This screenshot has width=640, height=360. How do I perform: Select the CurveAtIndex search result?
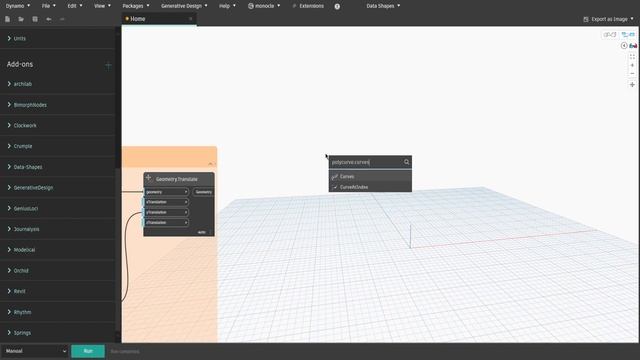[370, 187]
